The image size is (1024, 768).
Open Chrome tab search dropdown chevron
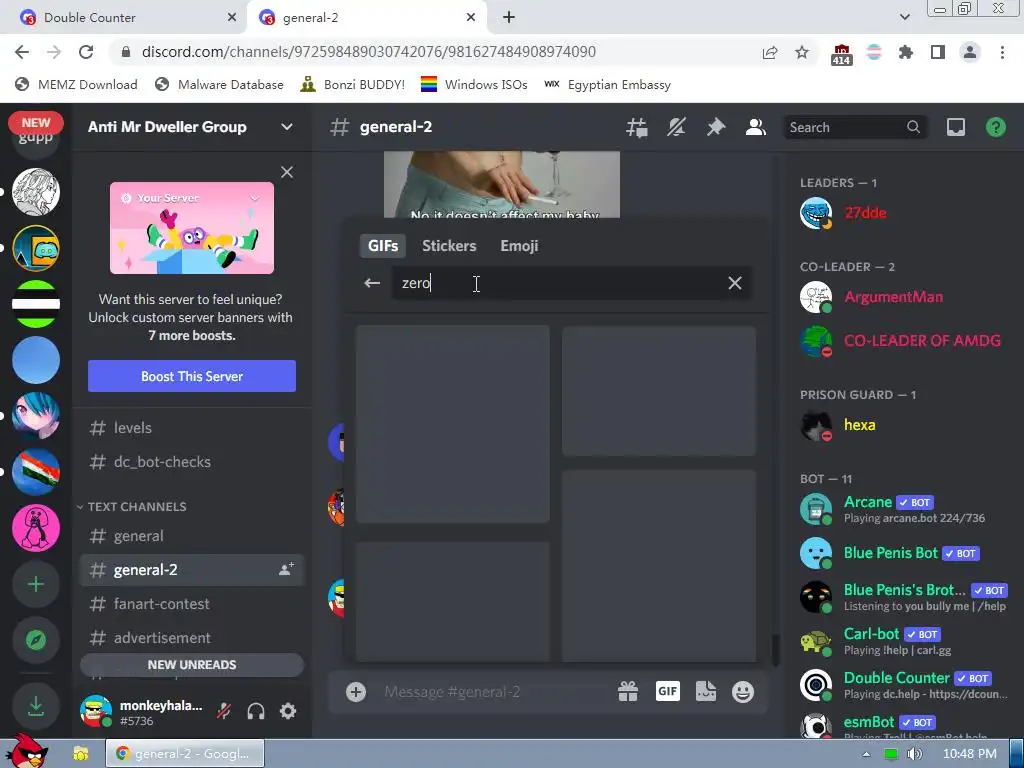coord(904,18)
